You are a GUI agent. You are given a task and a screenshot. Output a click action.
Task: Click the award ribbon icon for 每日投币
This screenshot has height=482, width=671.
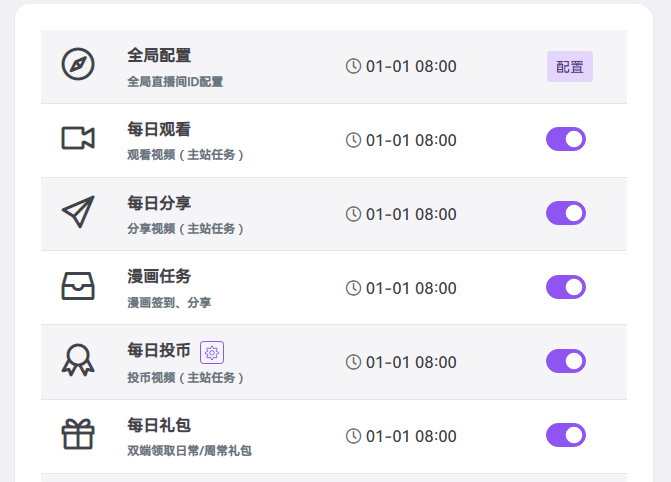tap(78, 360)
